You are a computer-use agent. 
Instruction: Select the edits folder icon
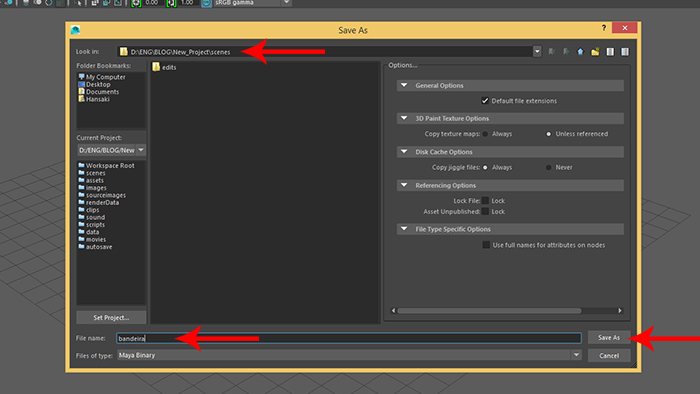(x=156, y=67)
